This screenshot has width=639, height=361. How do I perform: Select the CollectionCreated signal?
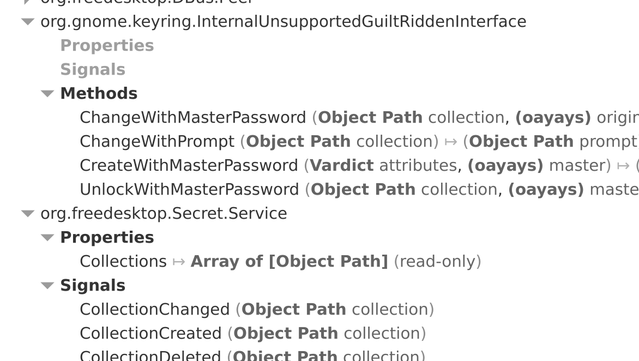[x=253, y=333]
